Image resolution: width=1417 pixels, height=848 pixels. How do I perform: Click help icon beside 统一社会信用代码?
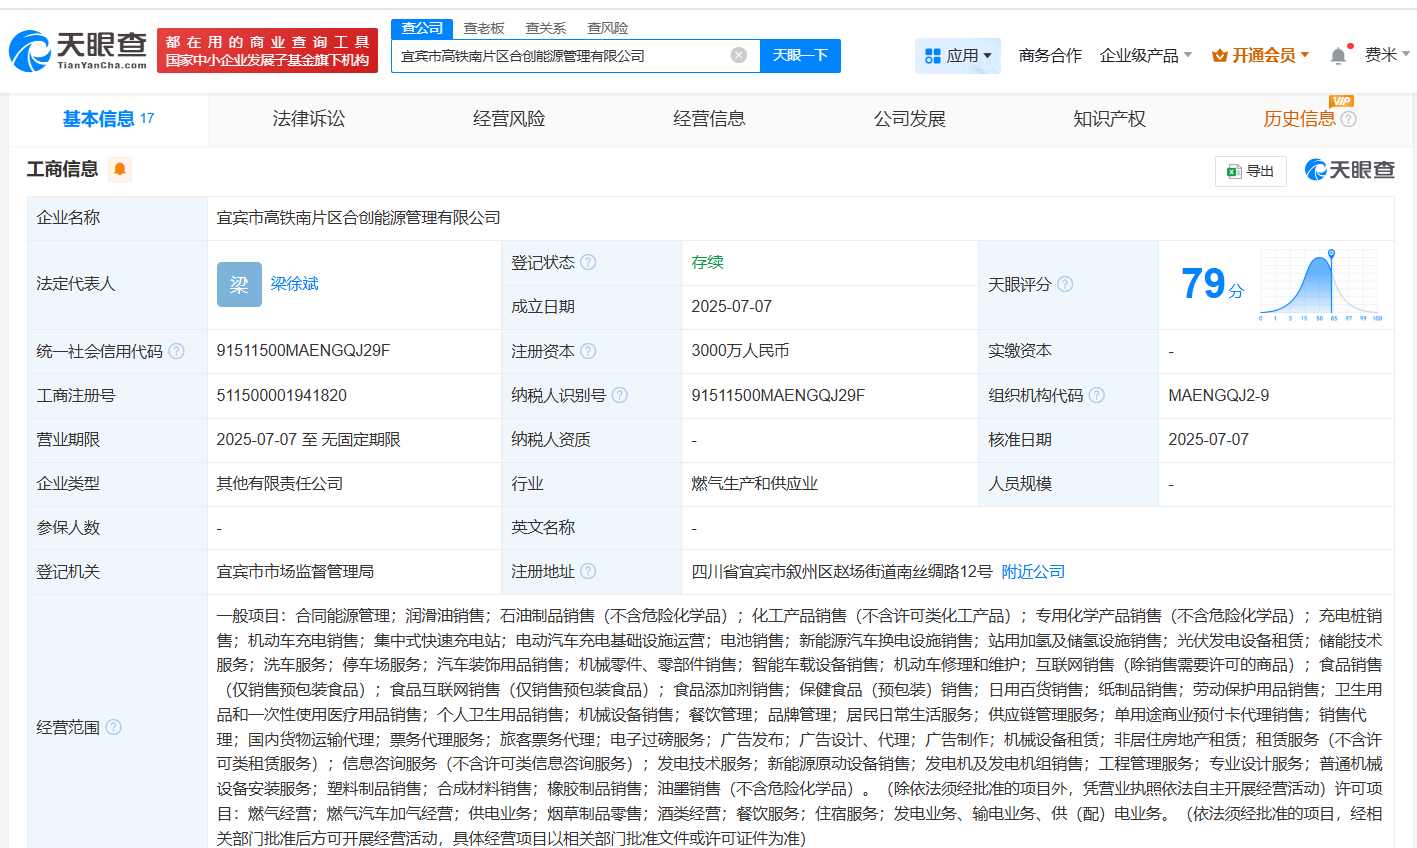(x=177, y=351)
